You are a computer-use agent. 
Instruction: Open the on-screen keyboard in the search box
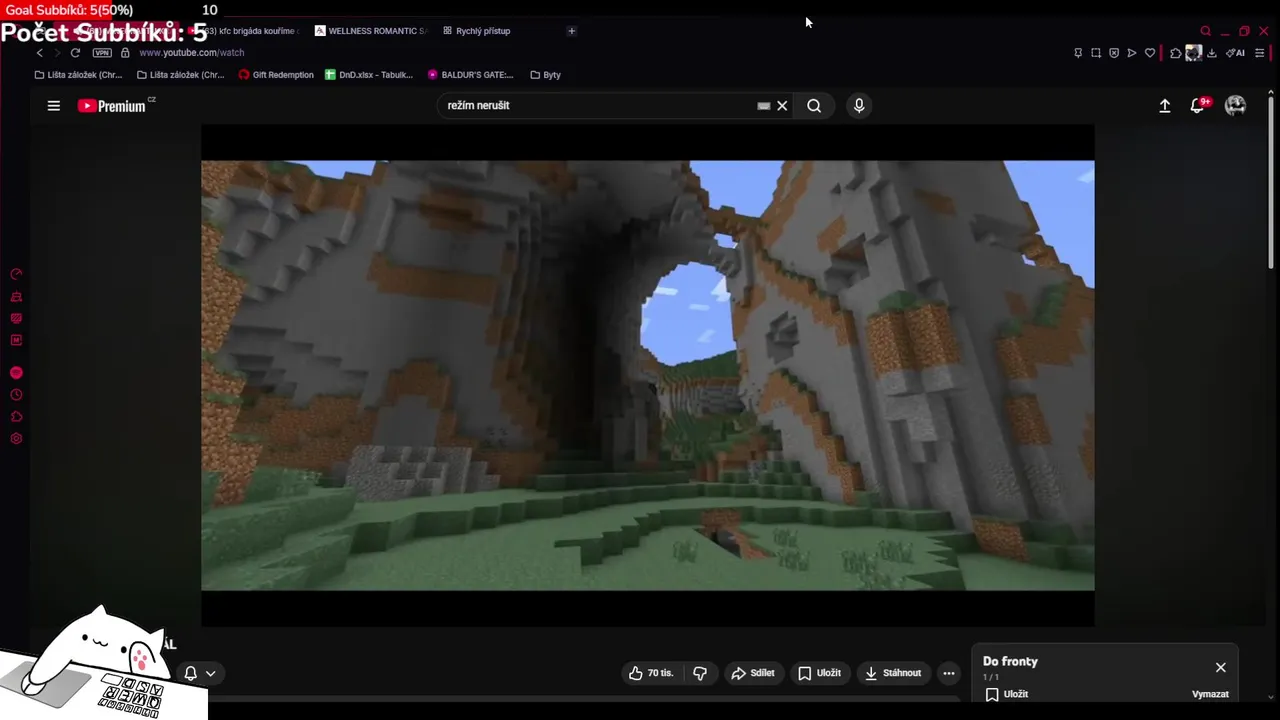764,106
